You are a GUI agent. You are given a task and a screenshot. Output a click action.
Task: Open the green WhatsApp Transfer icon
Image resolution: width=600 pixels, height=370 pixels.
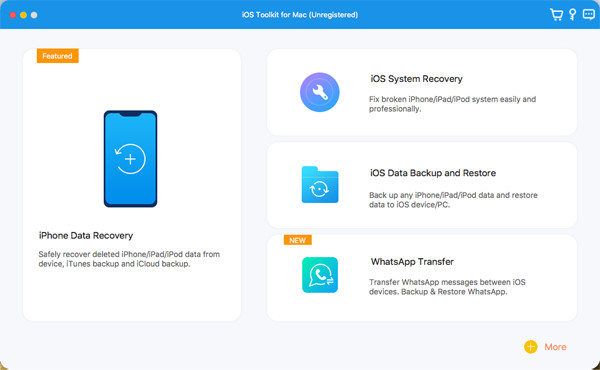(320, 275)
